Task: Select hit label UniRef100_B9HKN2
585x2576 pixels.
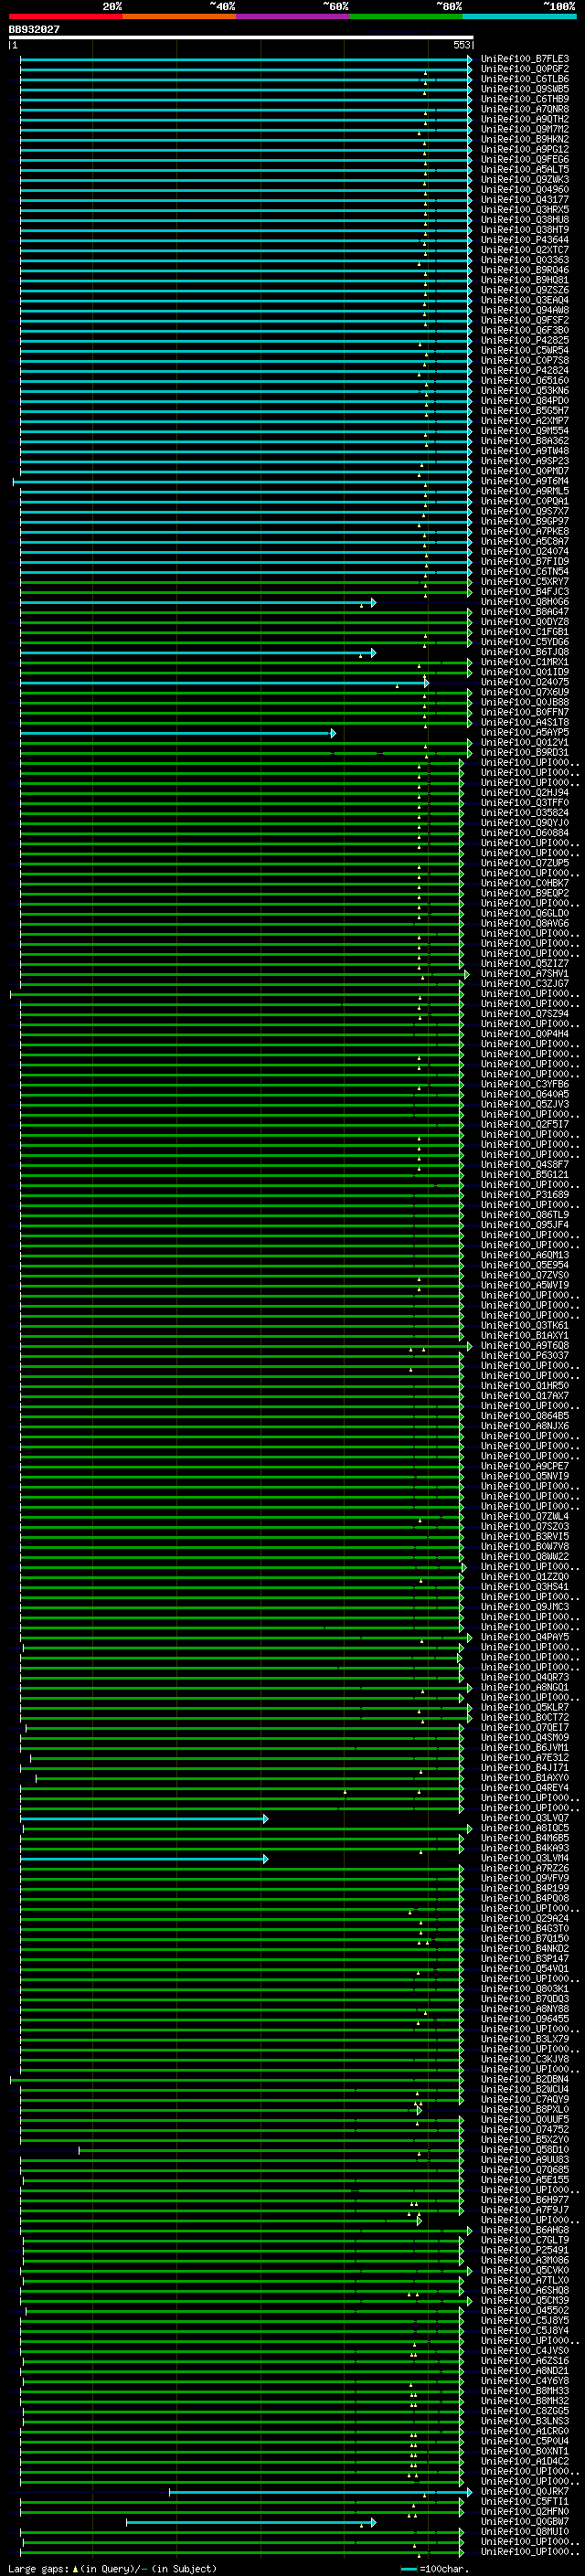Action: pyautogui.click(x=525, y=139)
